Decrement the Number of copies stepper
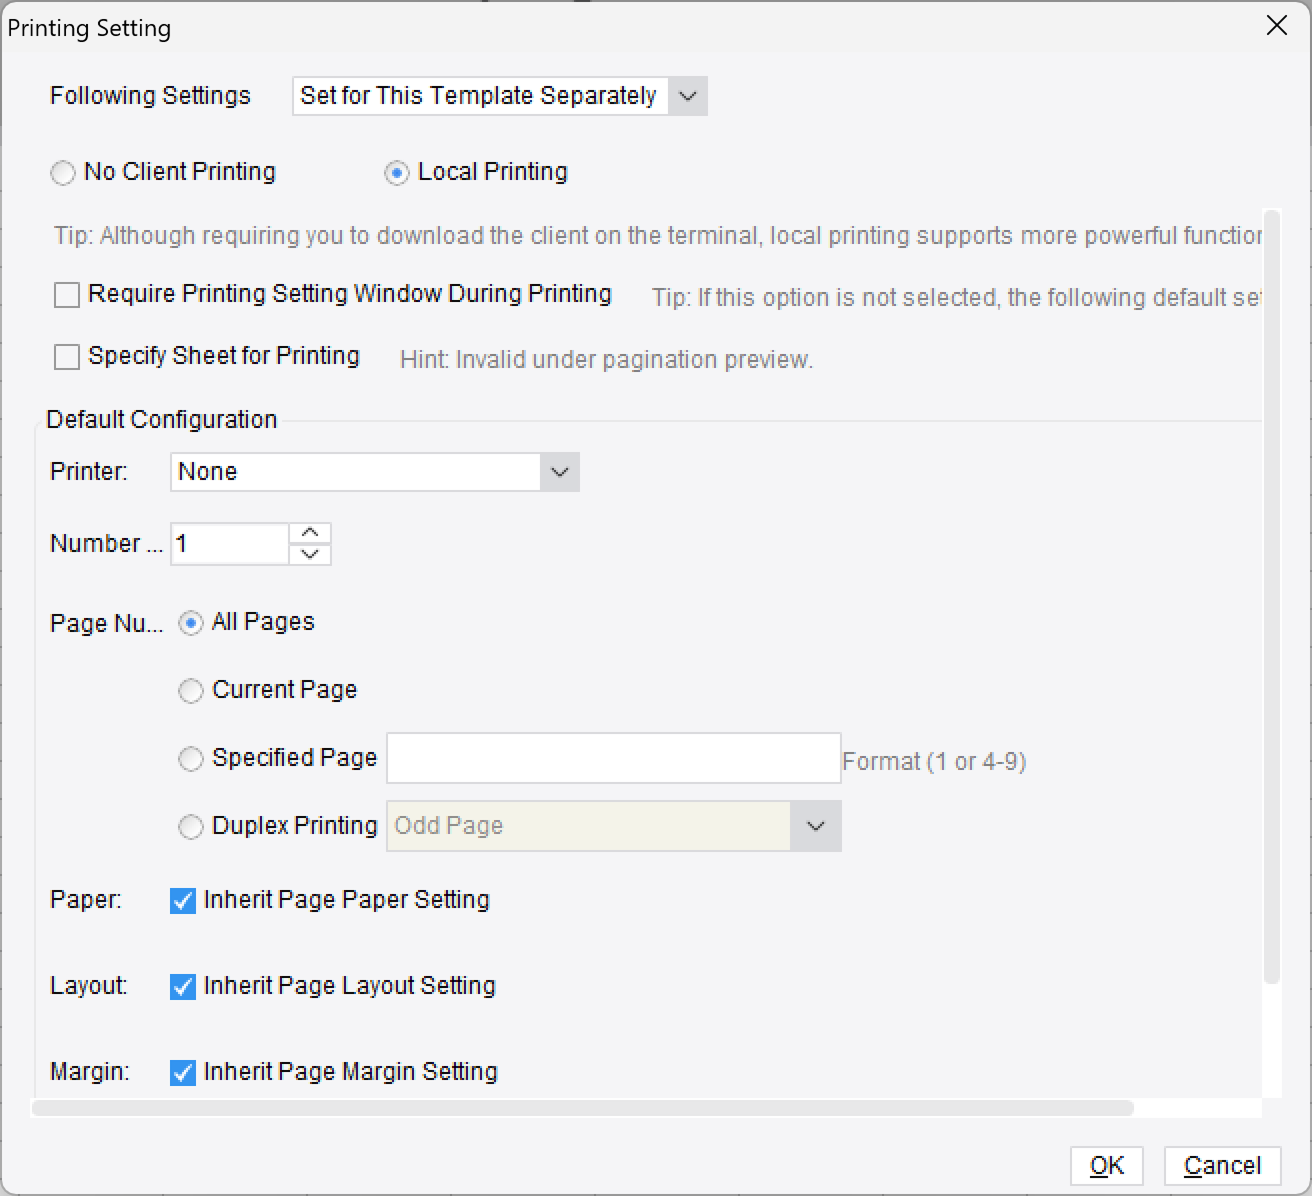Image resolution: width=1312 pixels, height=1196 pixels. 310,555
